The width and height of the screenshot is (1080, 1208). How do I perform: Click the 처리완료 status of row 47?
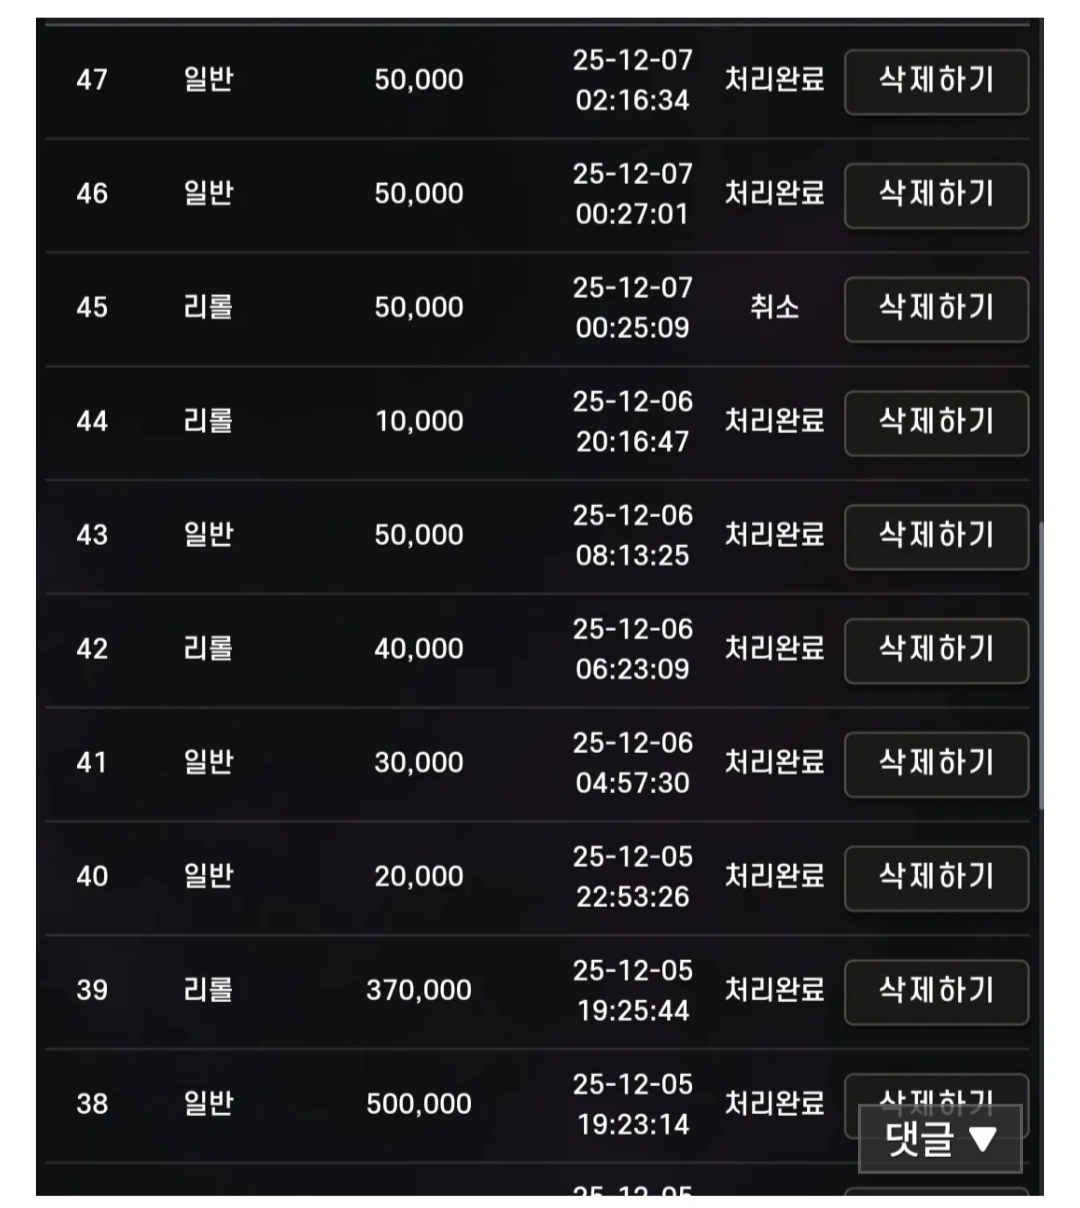tap(774, 79)
